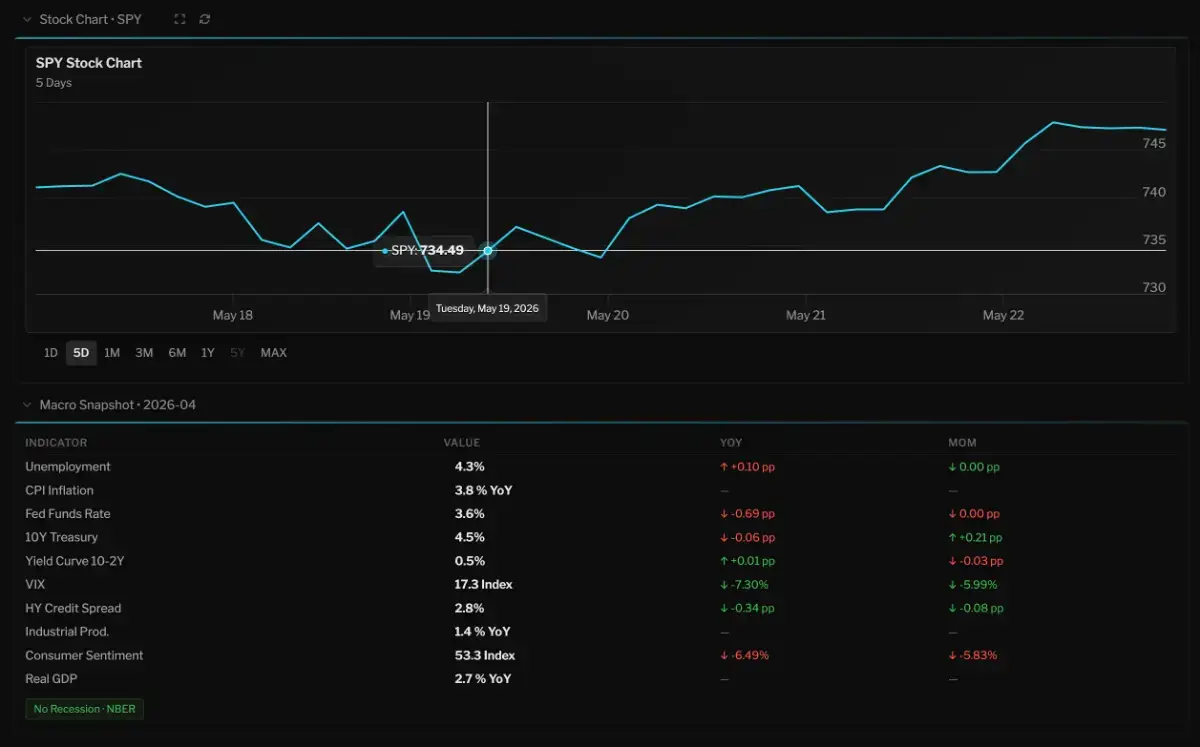Collapse the Stock Chart · SPY panel chevron
The height and width of the screenshot is (747, 1200).
pos(27,19)
